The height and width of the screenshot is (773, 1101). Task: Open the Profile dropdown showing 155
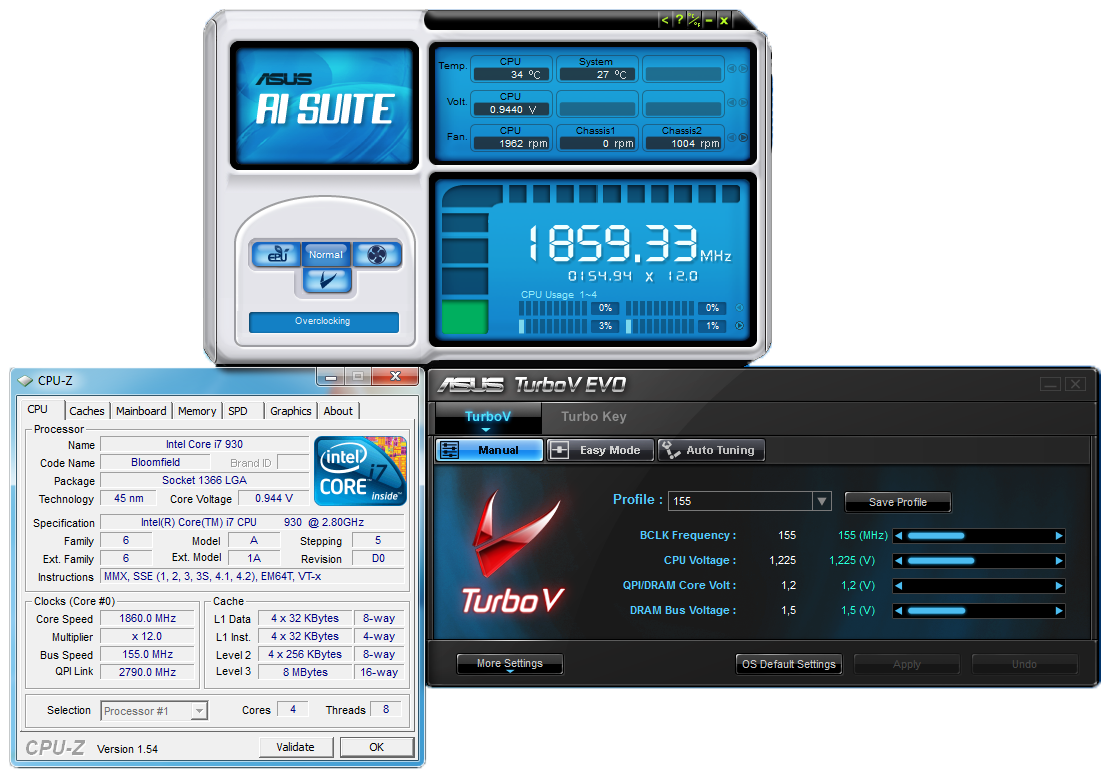(749, 501)
